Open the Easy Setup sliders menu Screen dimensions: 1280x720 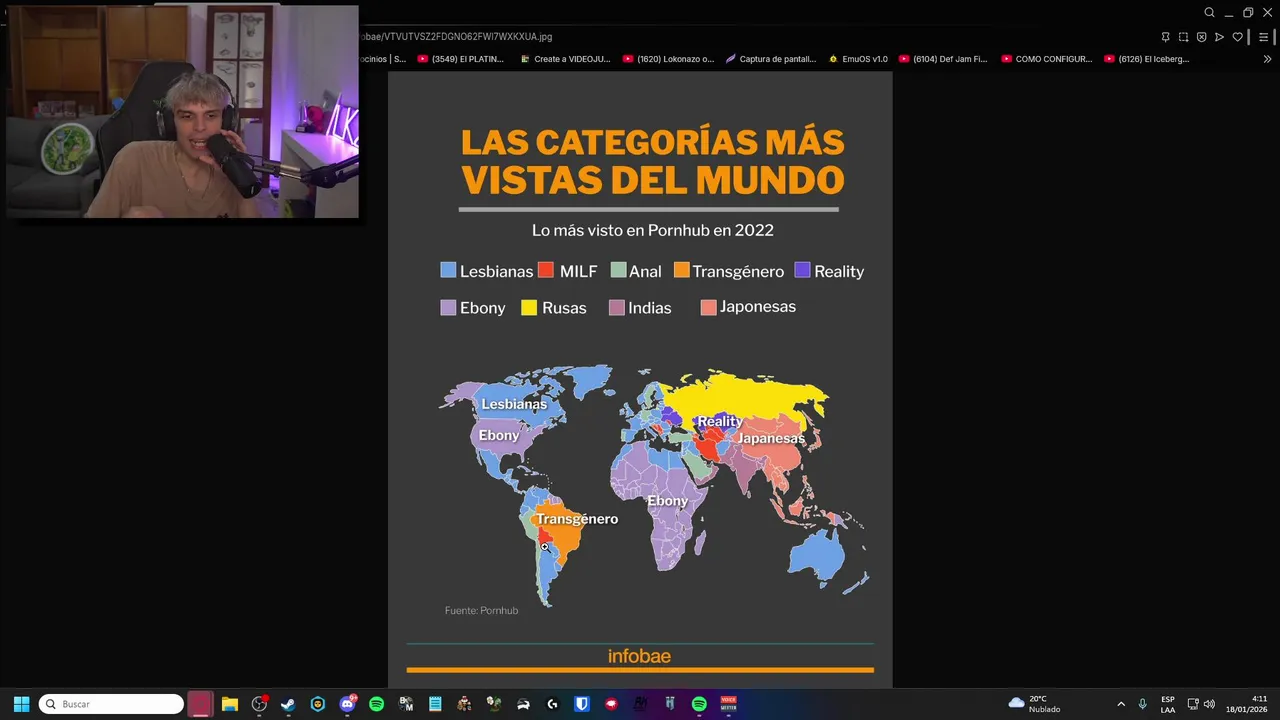pyautogui.click(x=1263, y=37)
